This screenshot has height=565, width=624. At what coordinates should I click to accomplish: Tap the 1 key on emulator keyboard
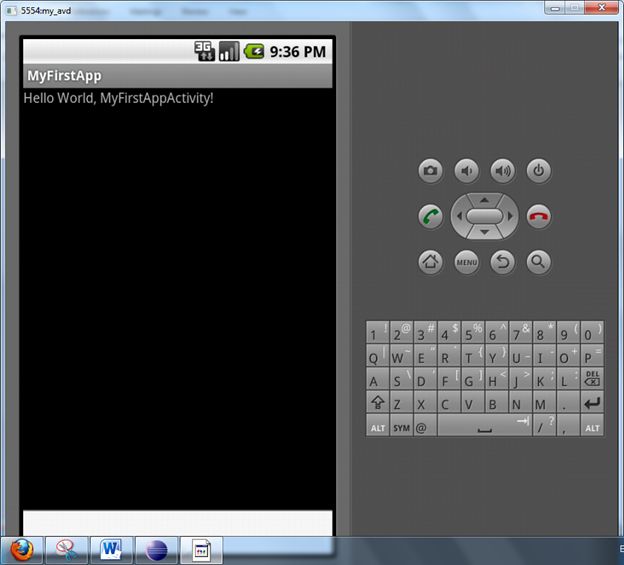coord(378,332)
